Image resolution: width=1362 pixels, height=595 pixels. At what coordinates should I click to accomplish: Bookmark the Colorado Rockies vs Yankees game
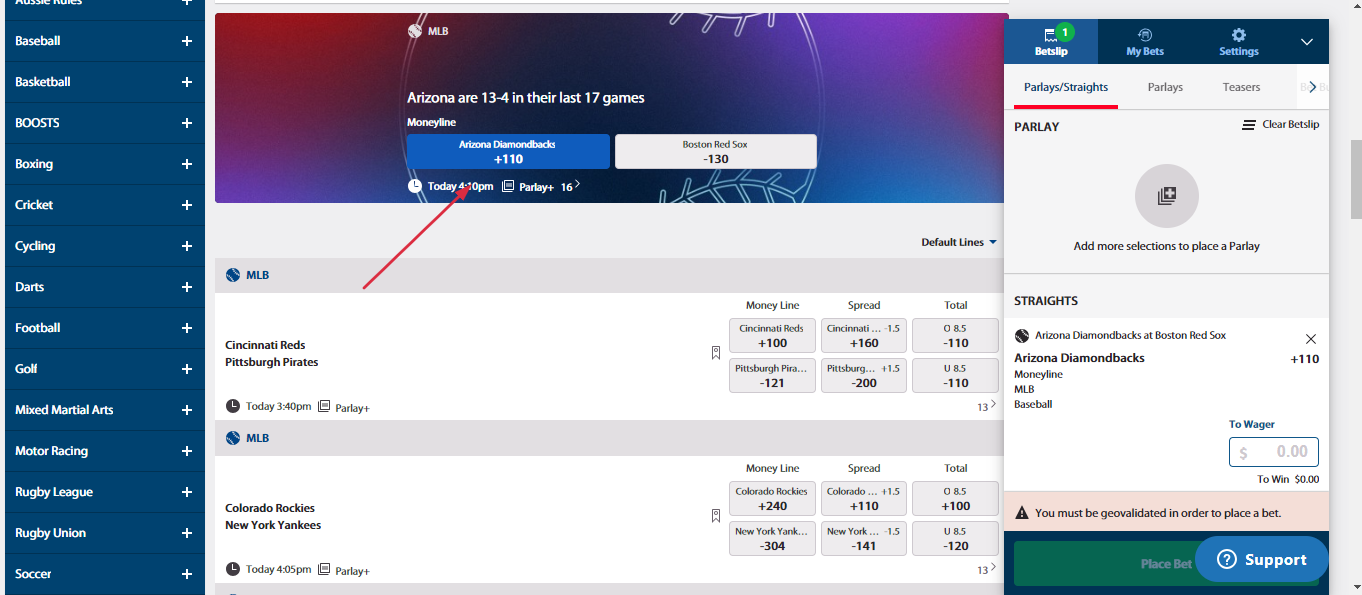coord(716,516)
